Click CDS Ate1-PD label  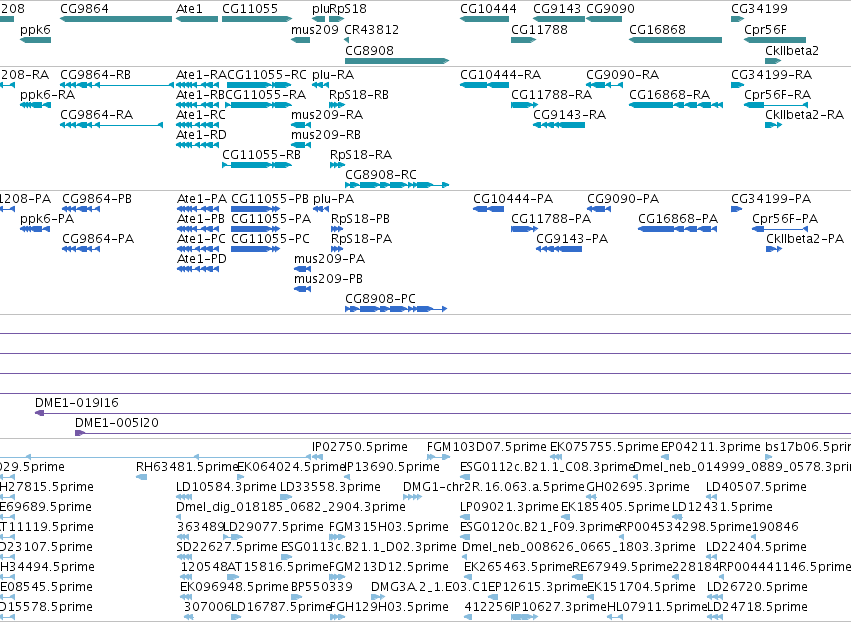(202, 259)
